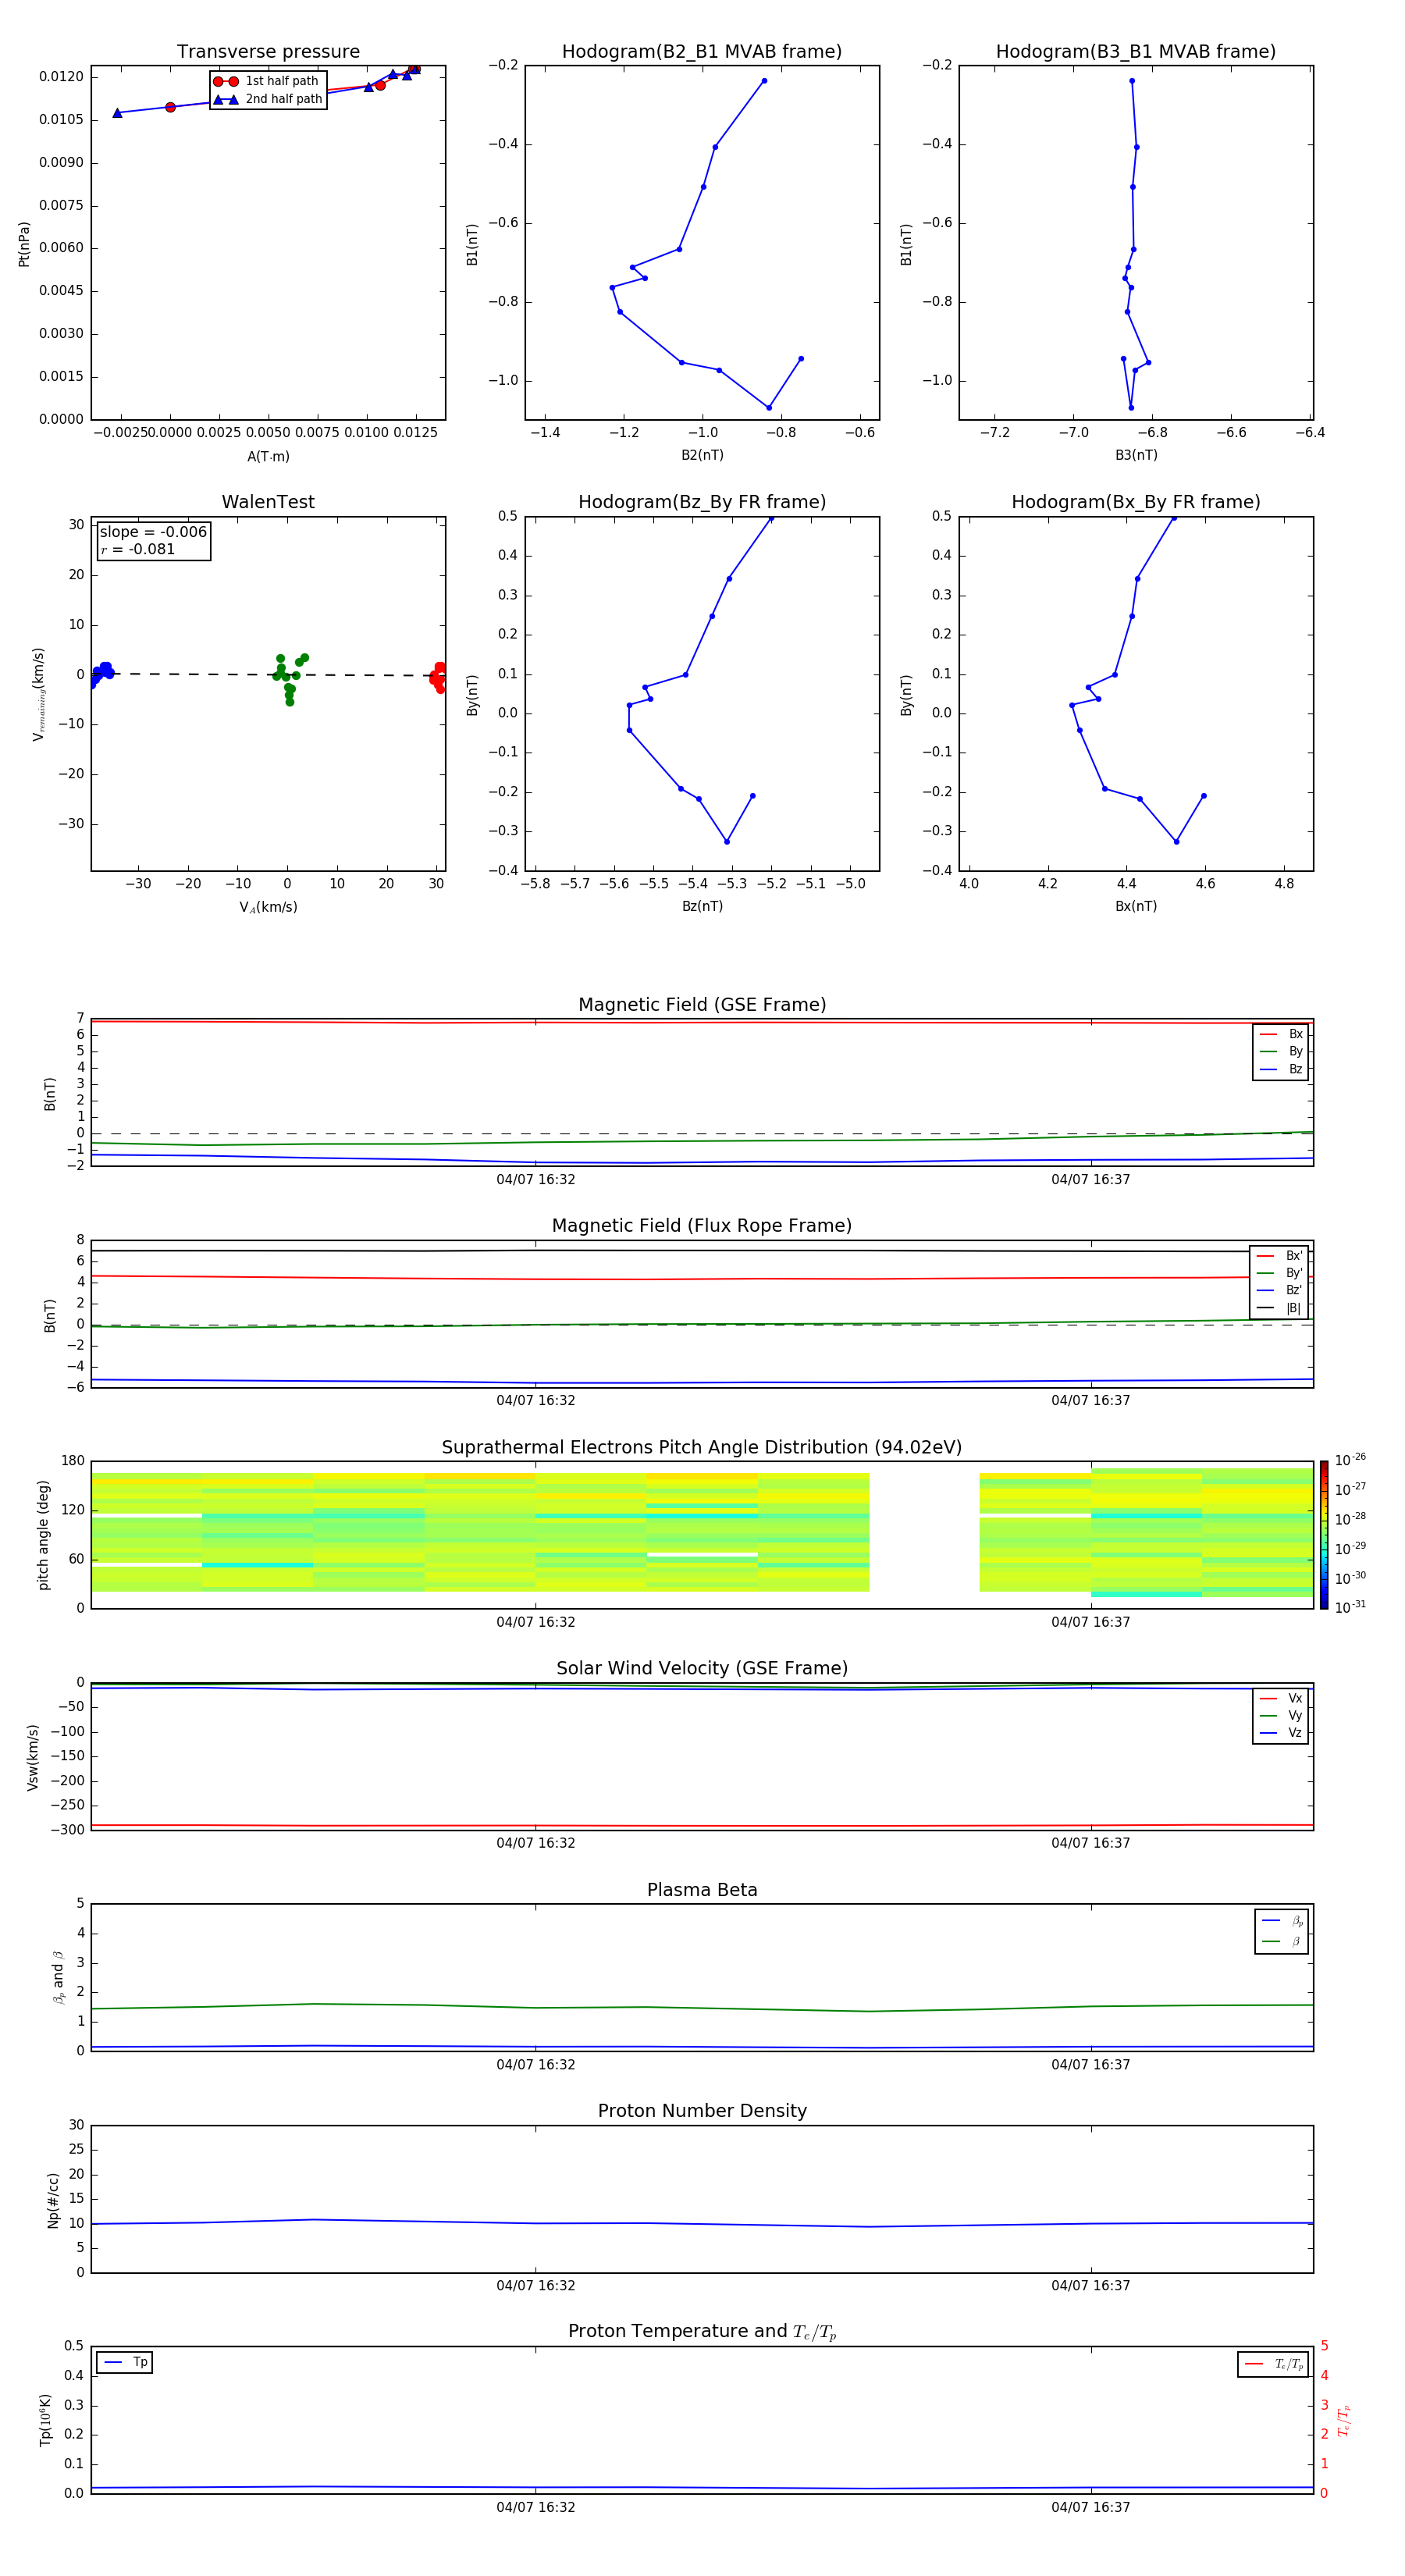Click the 'slope = -0.006' annotation
The width and height of the screenshot is (1405, 2576).
click(153, 532)
